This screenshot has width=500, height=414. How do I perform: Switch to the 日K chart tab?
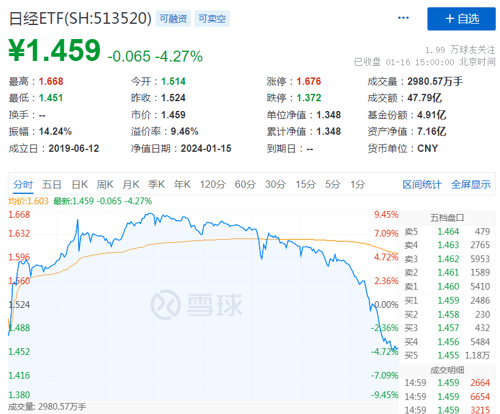tap(80, 184)
